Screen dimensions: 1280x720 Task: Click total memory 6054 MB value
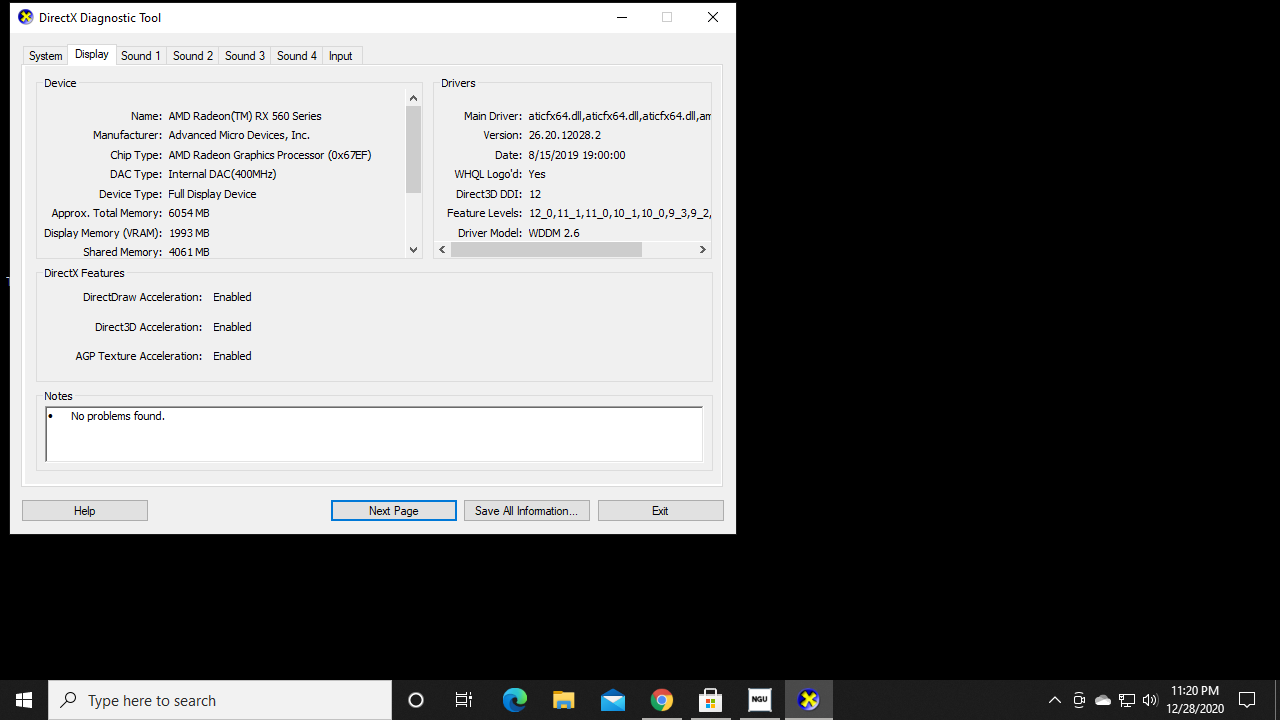189,213
